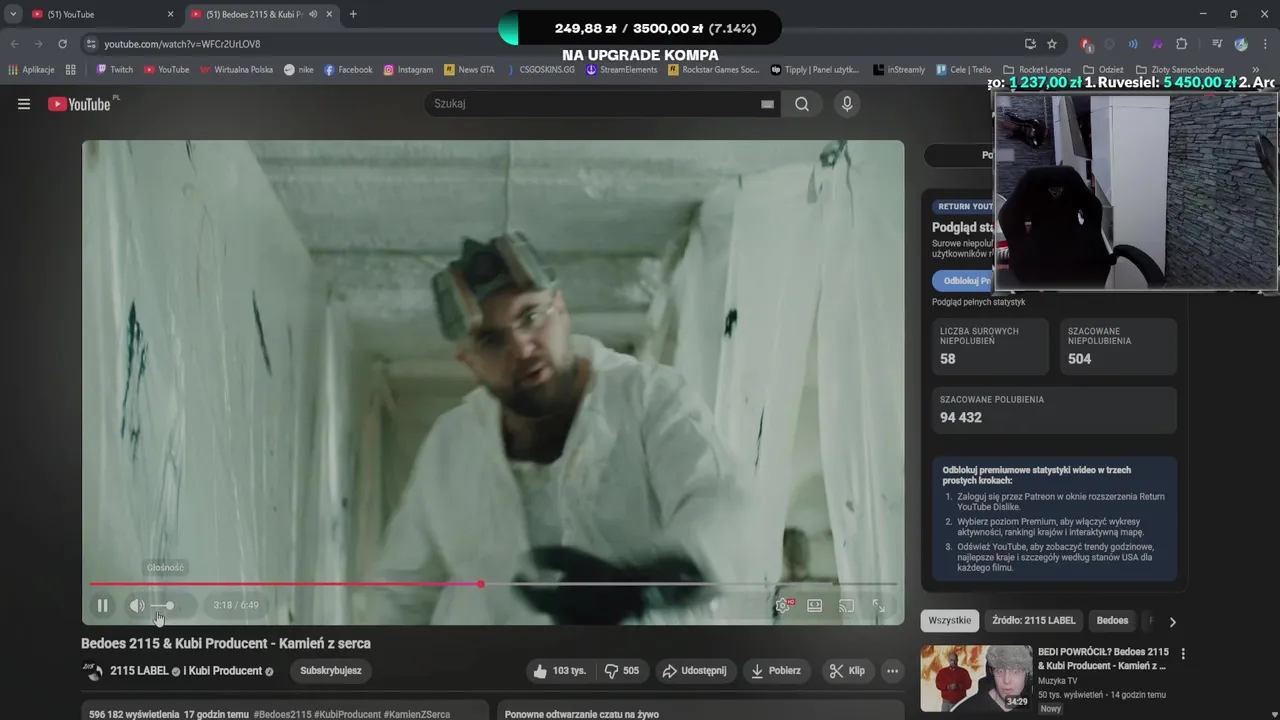The image size is (1280, 720).
Task: Open the cast to device icon
Action: (846, 605)
